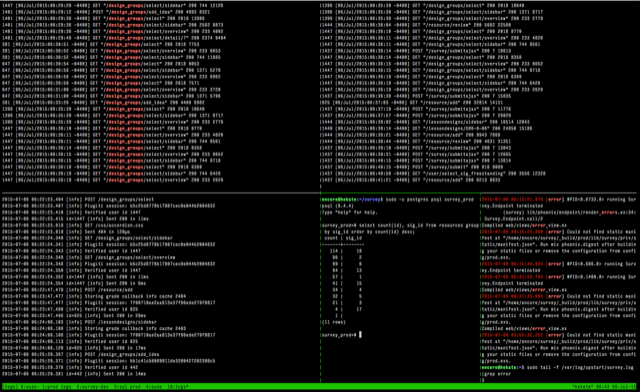Switch to tmux window 1:prod logs
Viewport: 640px width, 392px height.
[x=58, y=386]
